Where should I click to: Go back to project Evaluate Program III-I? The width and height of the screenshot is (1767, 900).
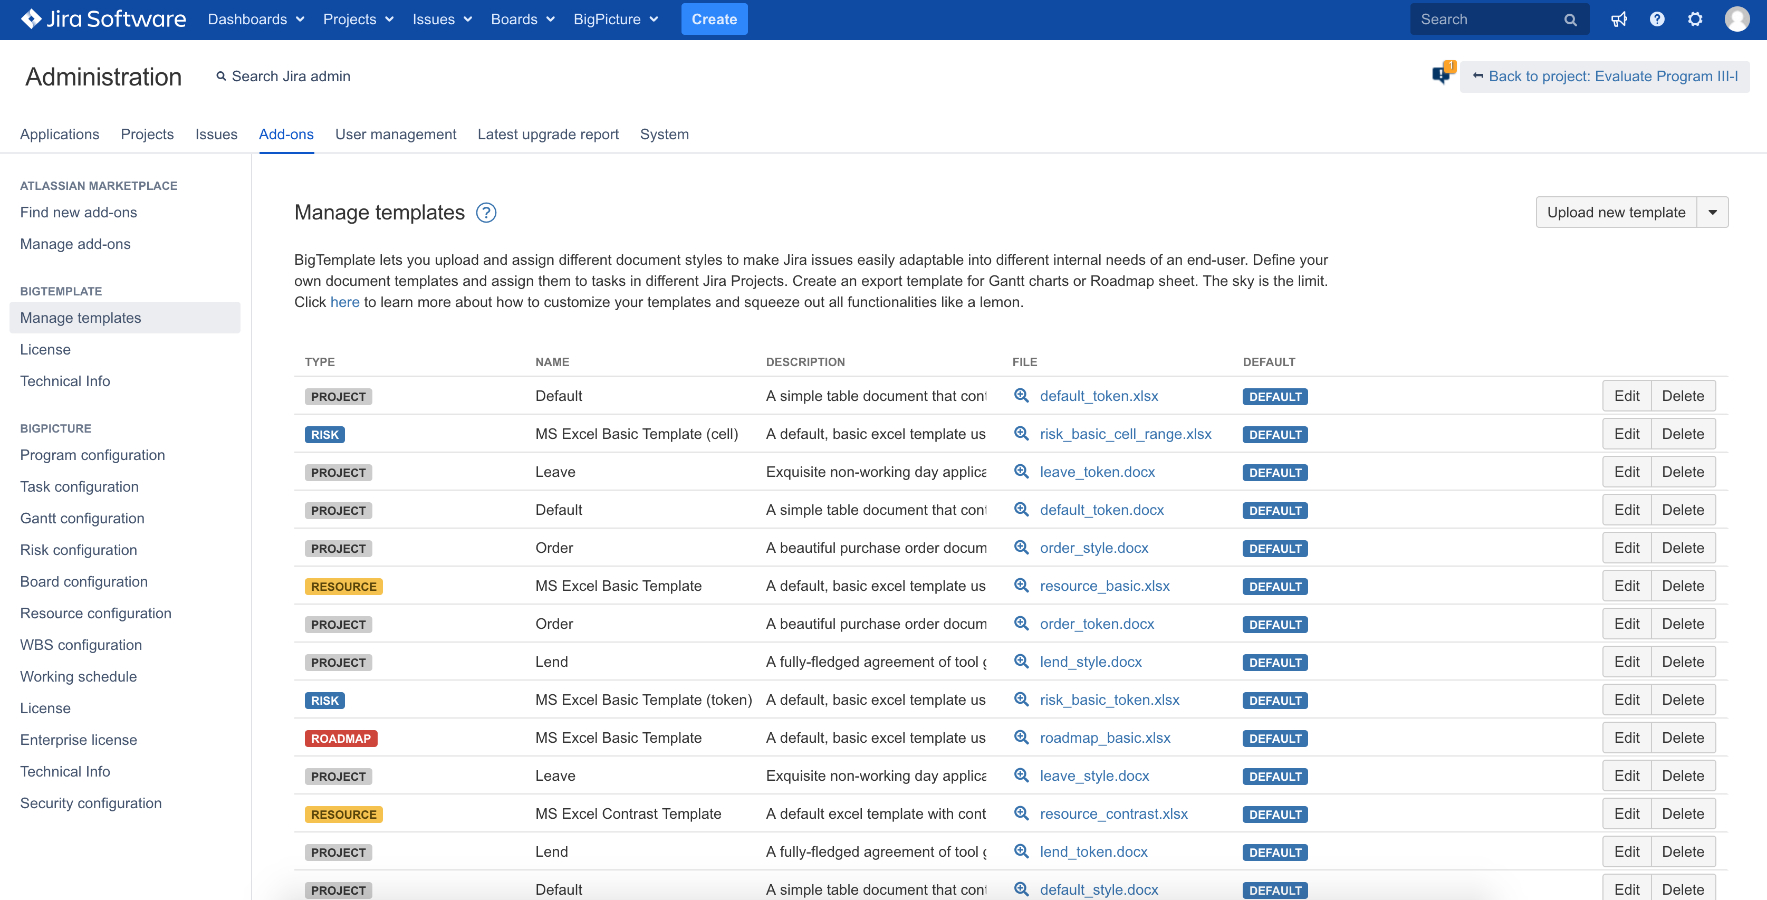[1605, 76]
